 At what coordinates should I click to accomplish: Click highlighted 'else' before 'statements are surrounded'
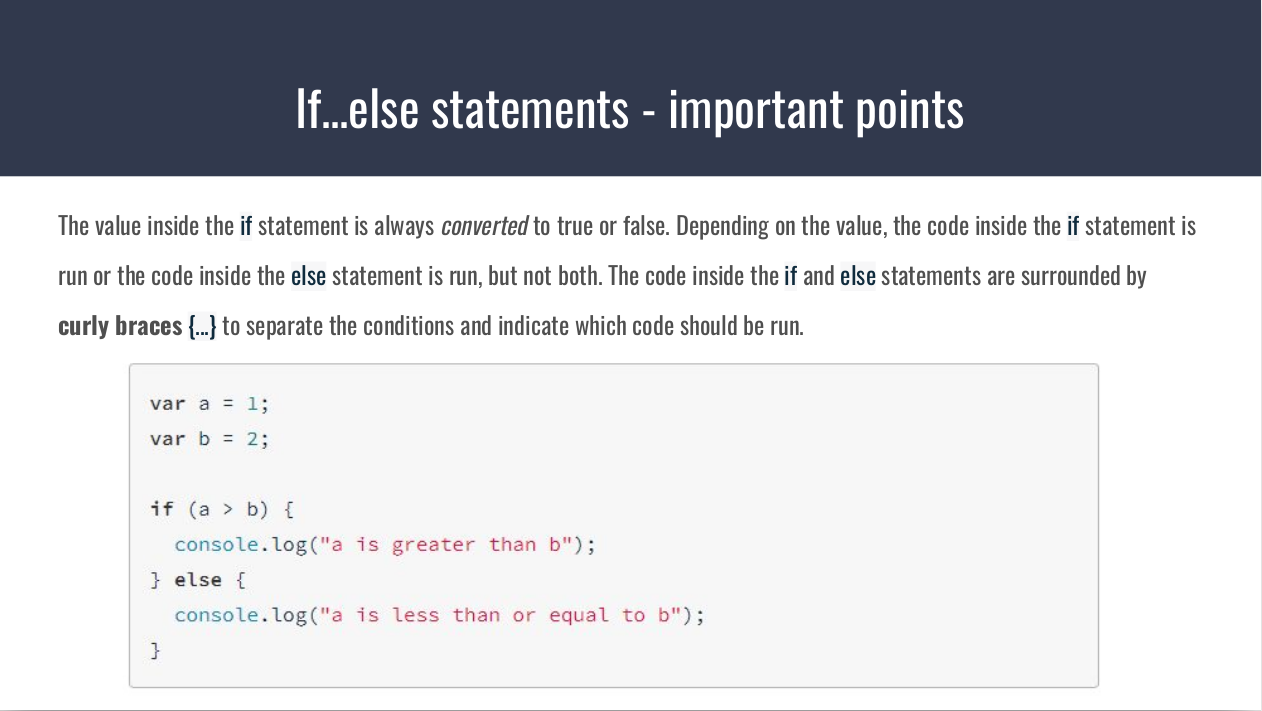(857, 276)
